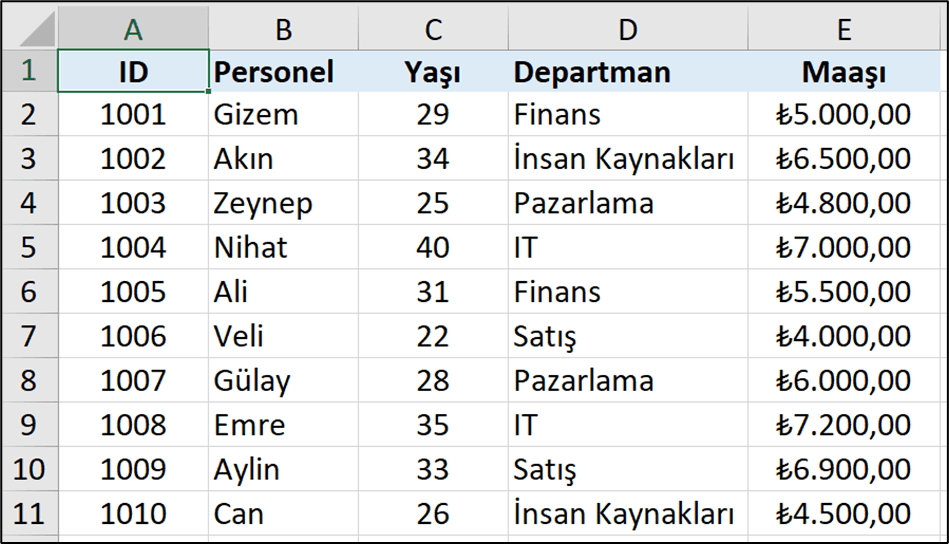The width and height of the screenshot is (949, 544).
Task: Select the age cell showing 22
Action: [x=433, y=336]
